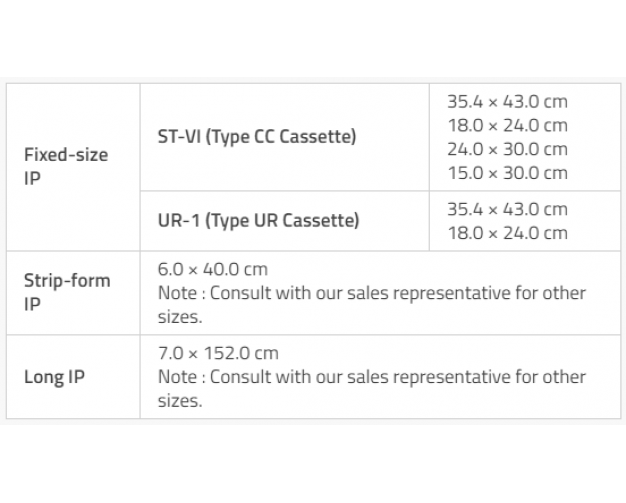626x503 pixels.
Task: Click the word 'Cassette)' in ST-VI label
Action: (321, 137)
